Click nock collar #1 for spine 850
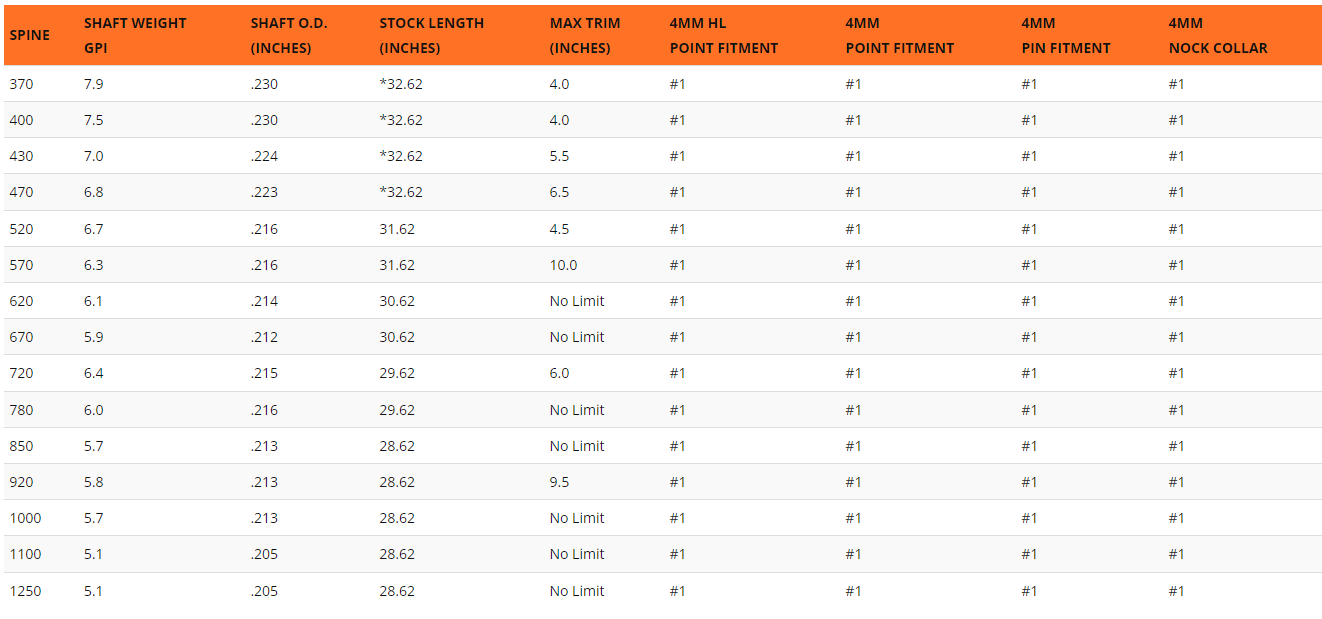This screenshot has height=619, width=1322. click(1176, 446)
